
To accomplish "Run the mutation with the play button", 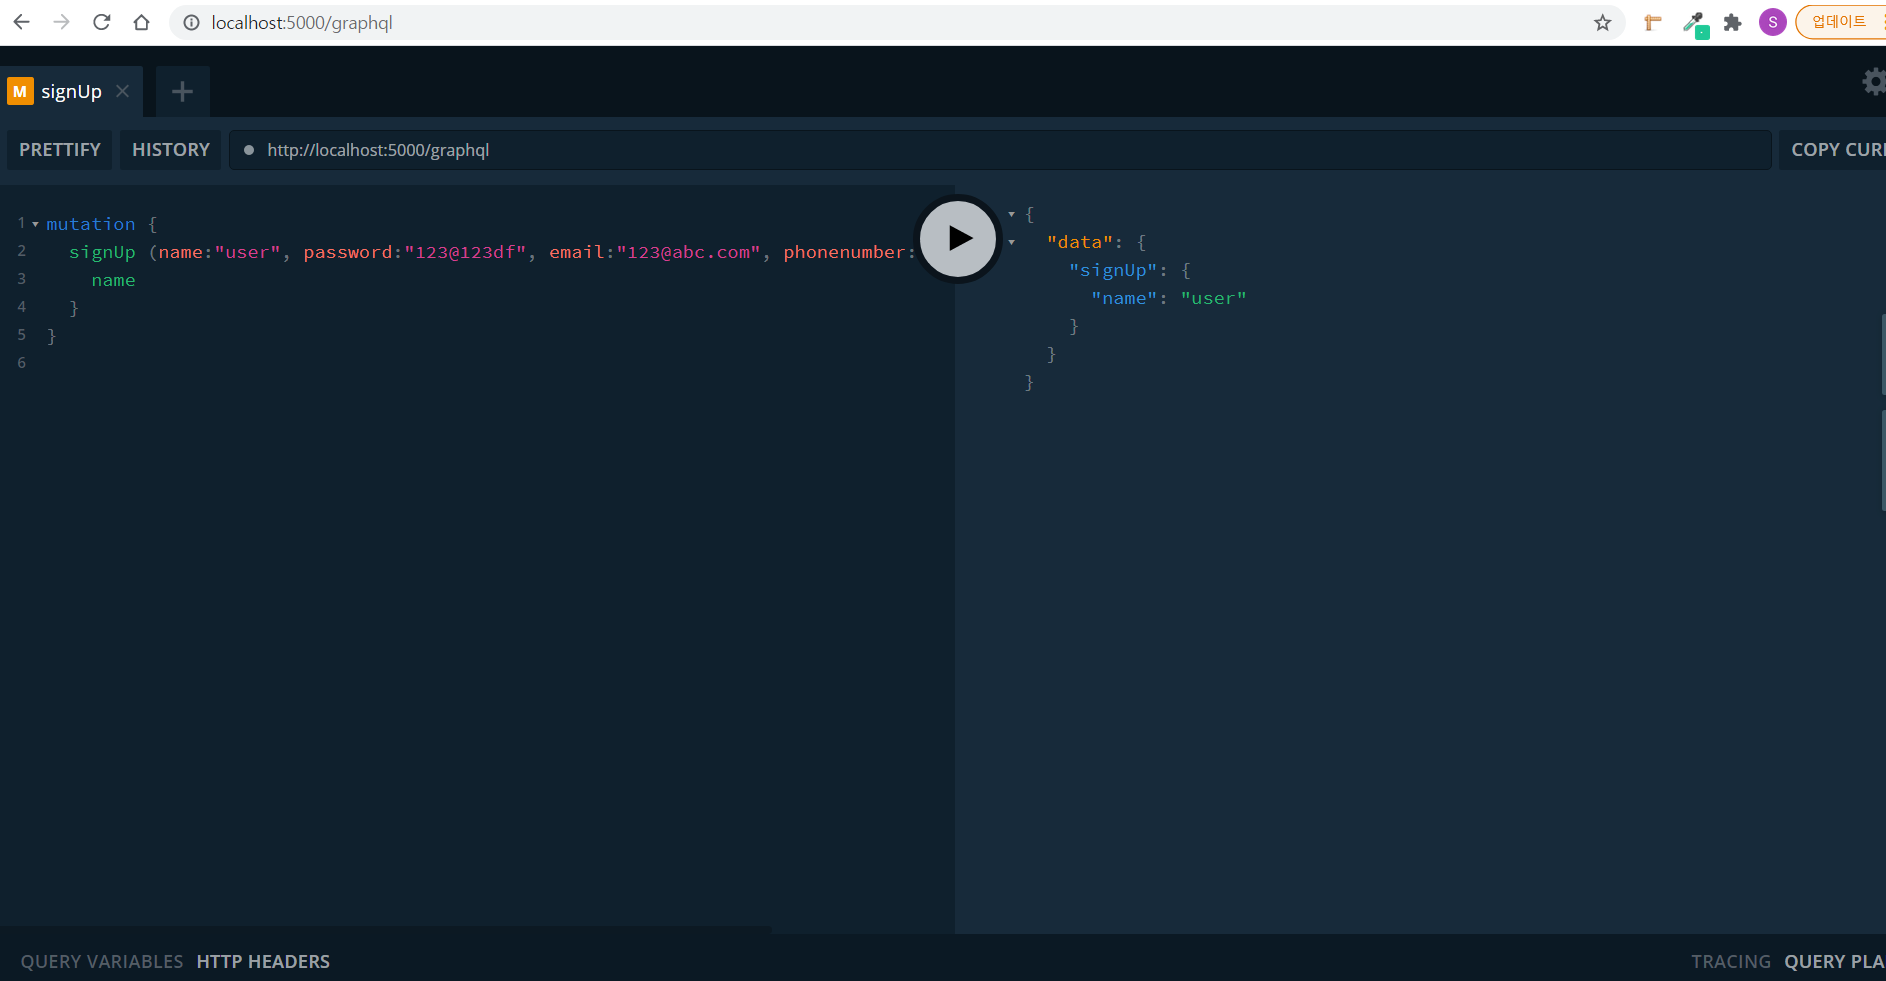I will point(958,238).
